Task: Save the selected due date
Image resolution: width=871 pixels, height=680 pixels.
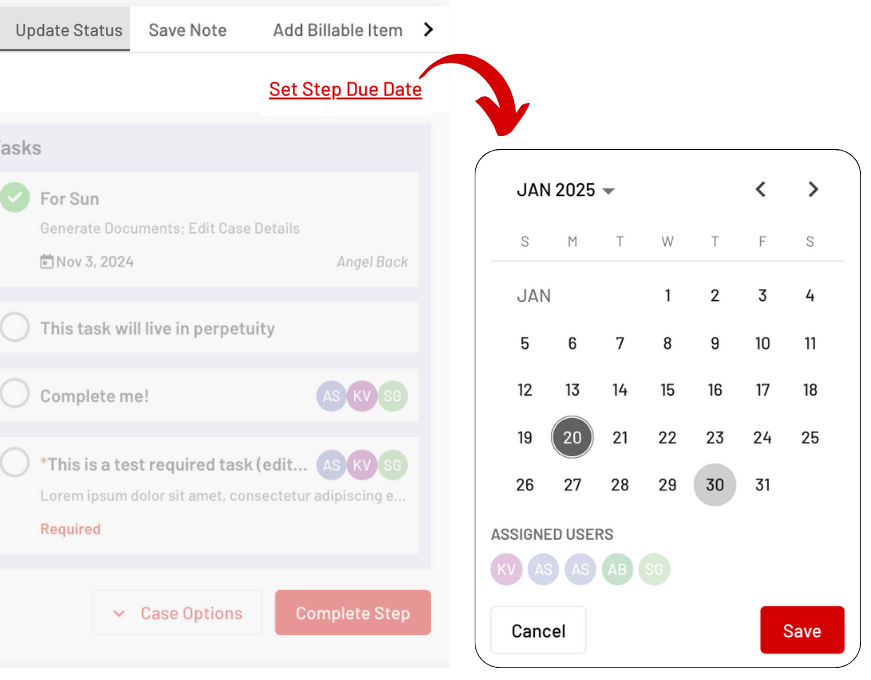Action: [x=802, y=630]
